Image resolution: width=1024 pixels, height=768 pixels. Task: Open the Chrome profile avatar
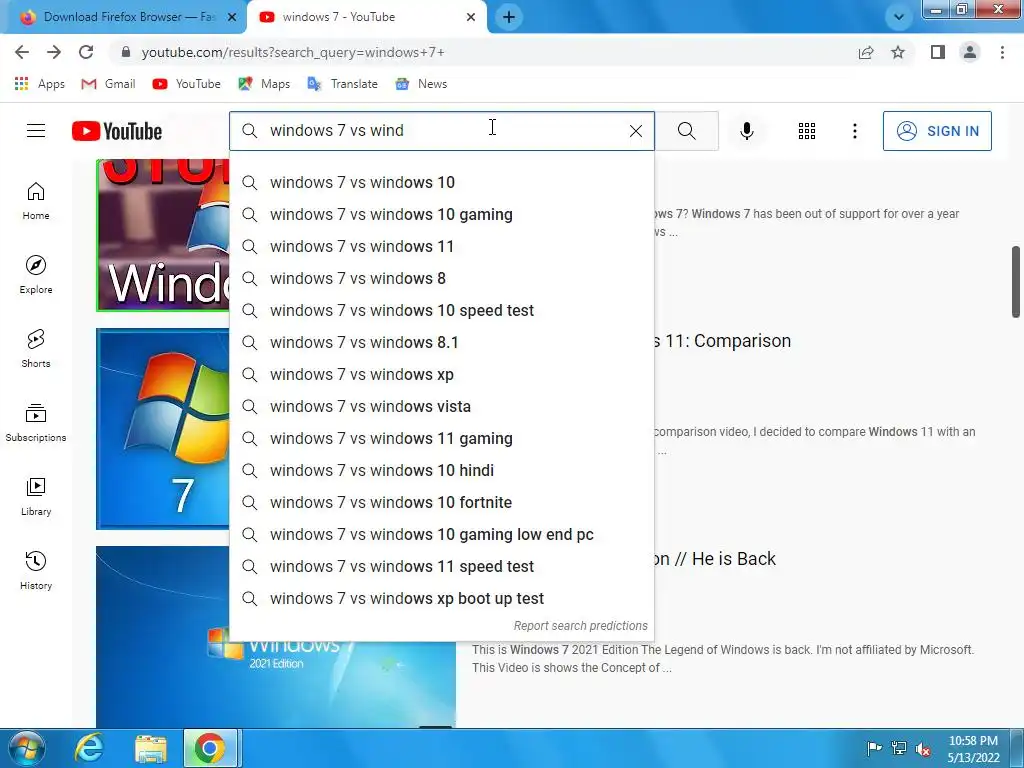[x=970, y=52]
